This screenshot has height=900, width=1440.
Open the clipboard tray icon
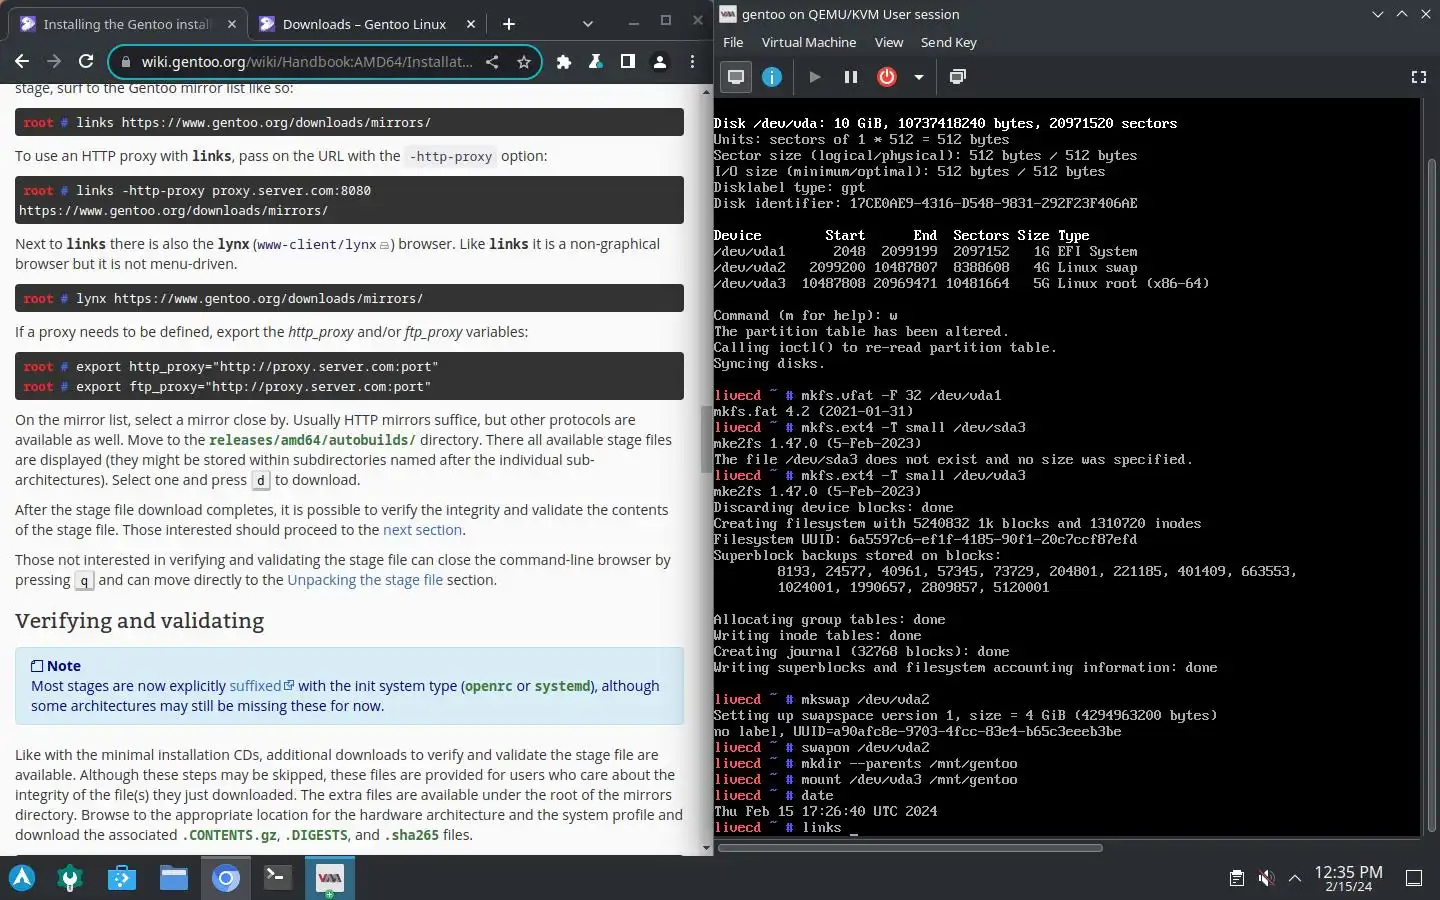(x=1237, y=878)
